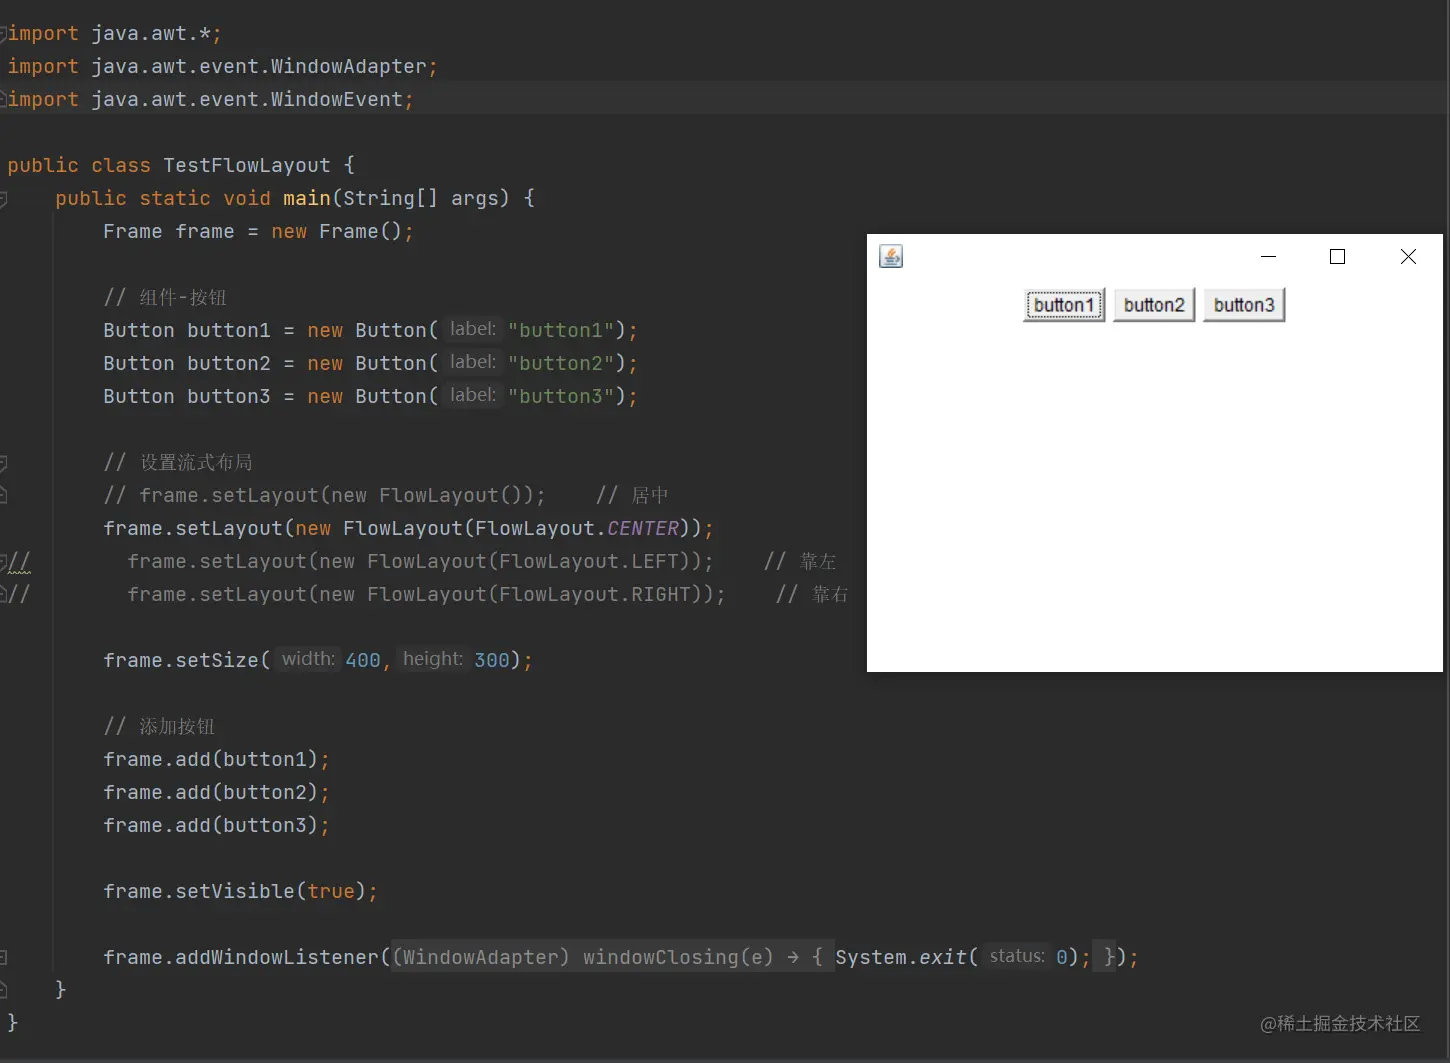Minimize the Java Frame window

tap(1268, 257)
